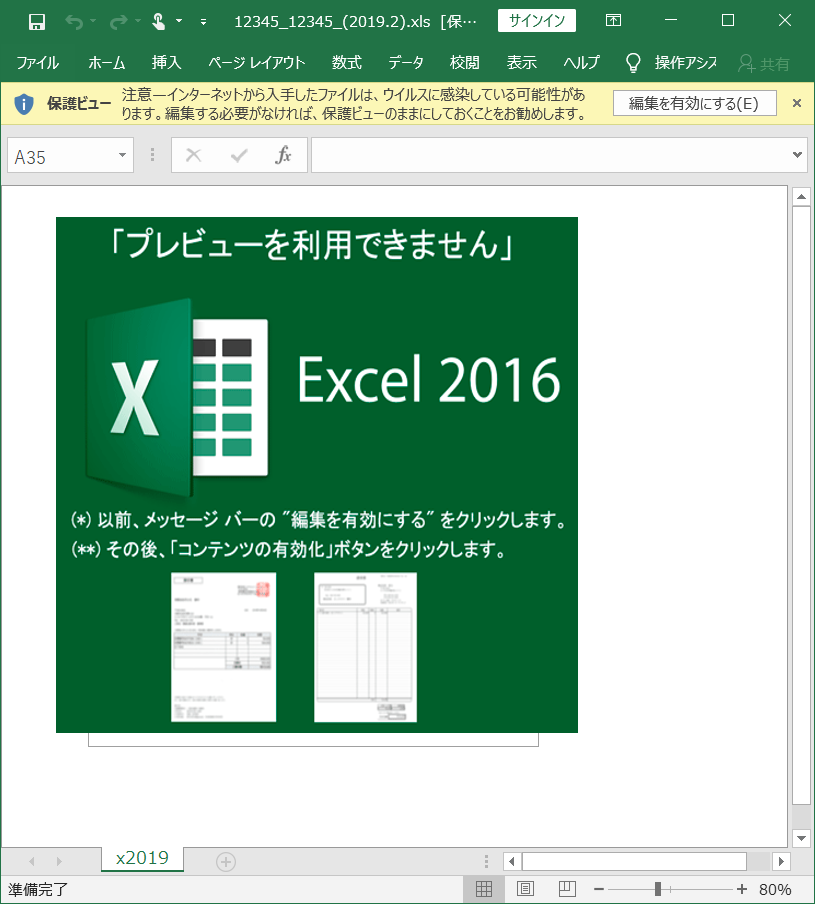Close the protected view message bar
Image resolution: width=815 pixels, height=904 pixels.
(x=797, y=103)
